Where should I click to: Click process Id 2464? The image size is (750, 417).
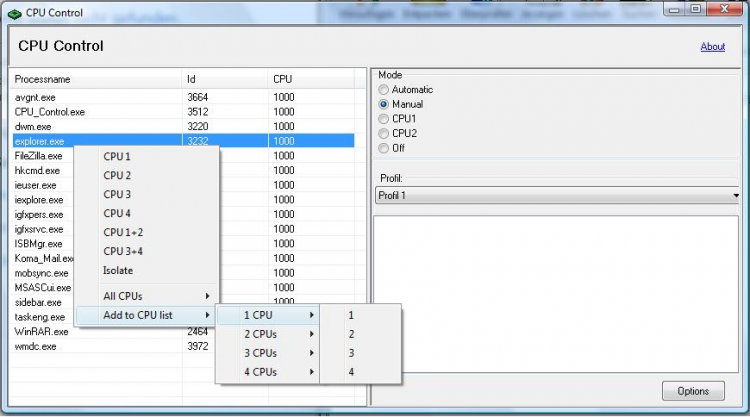point(198,332)
